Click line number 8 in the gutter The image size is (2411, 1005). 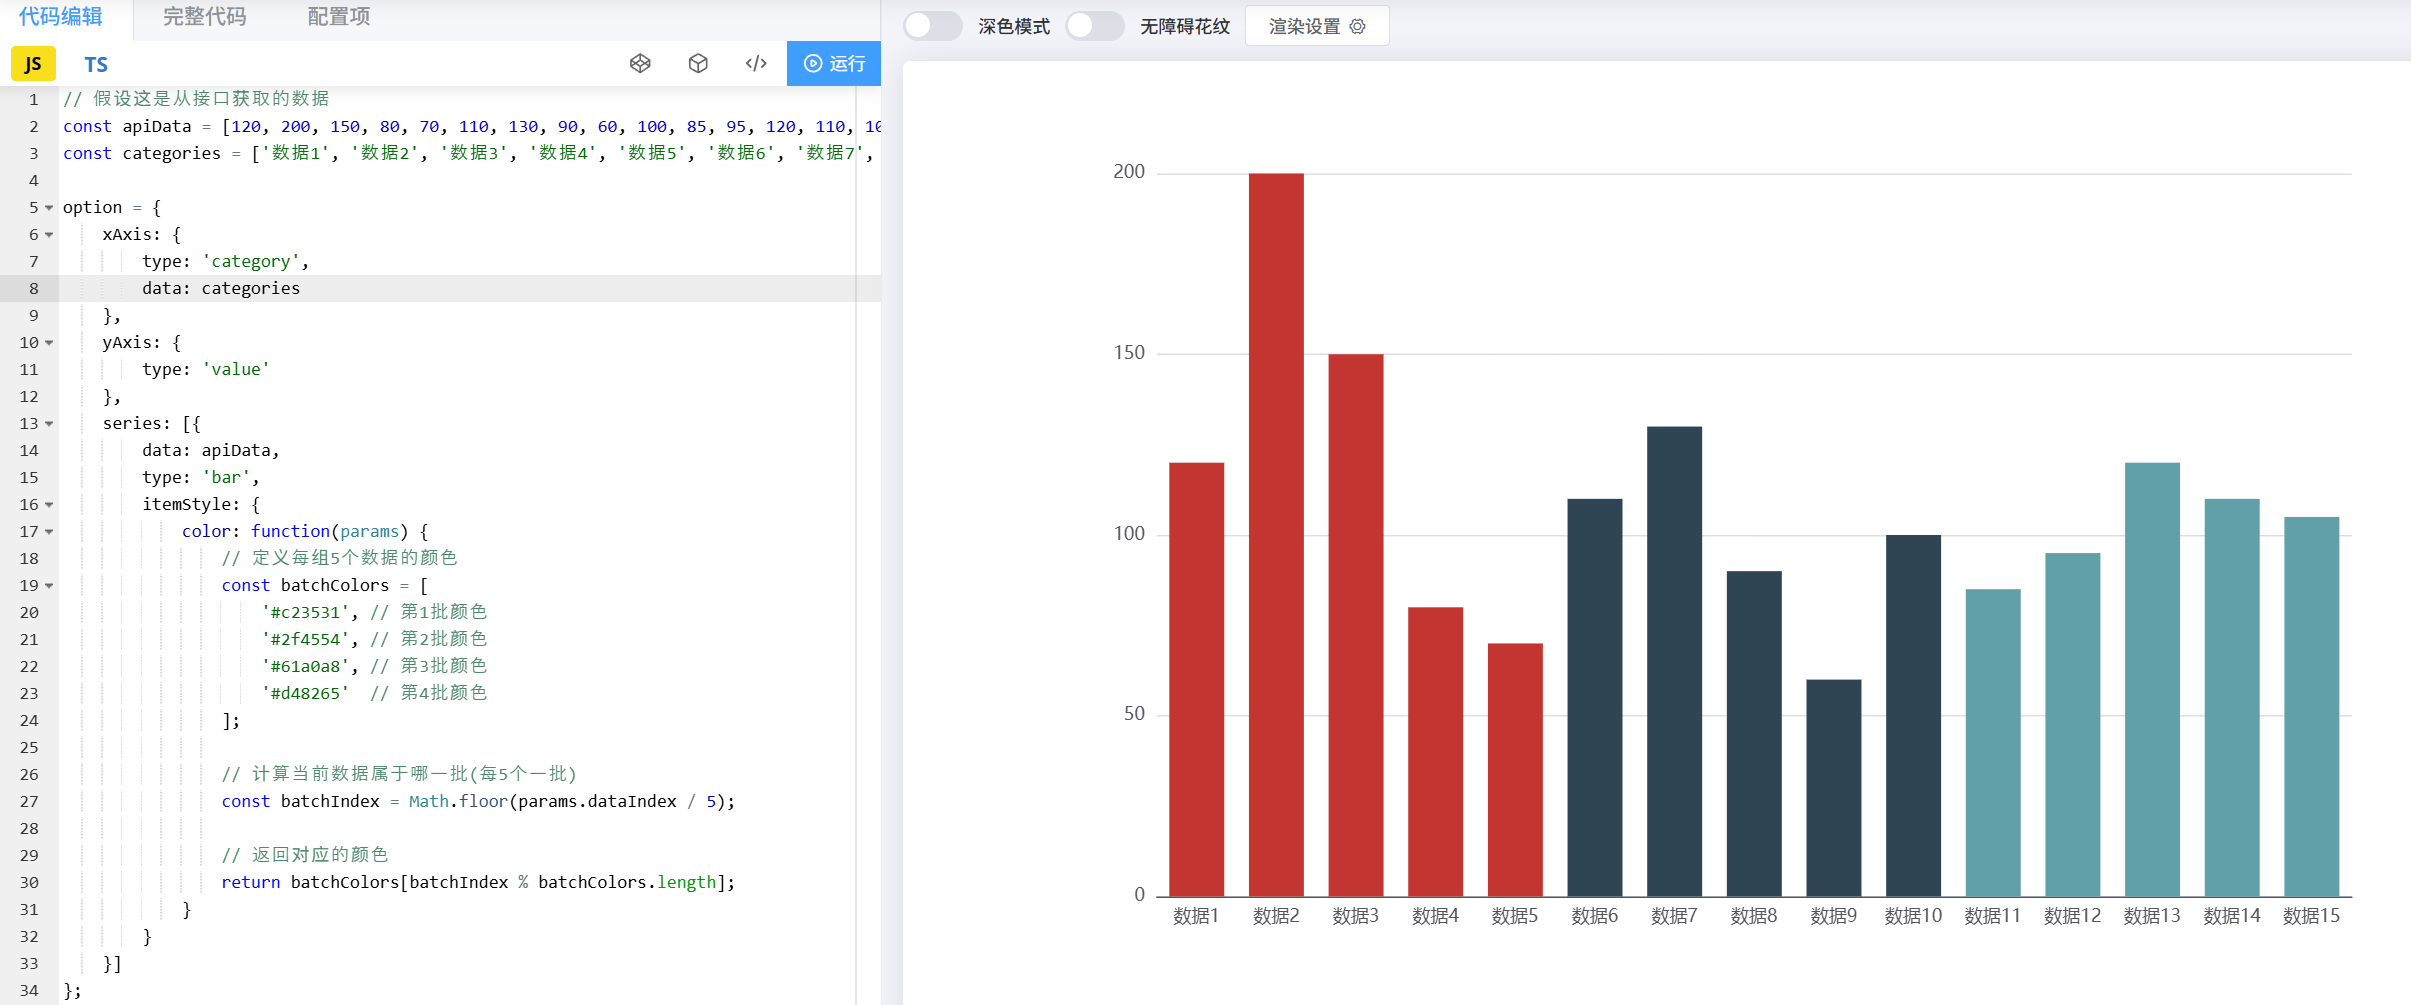(x=34, y=288)
